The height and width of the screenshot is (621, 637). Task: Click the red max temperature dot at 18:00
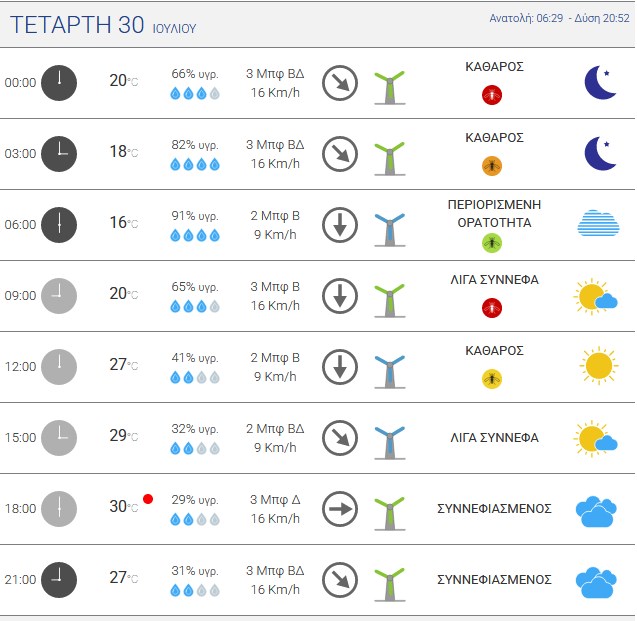[x=148, y=499]
